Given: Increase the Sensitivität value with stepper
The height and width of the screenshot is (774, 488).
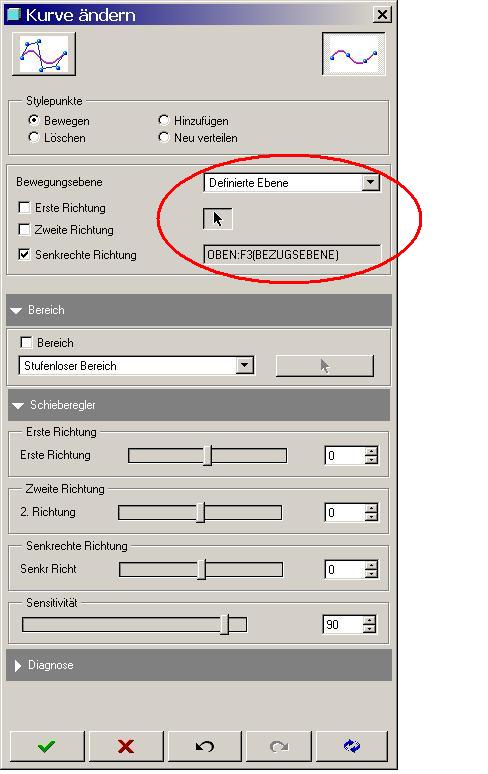Looking at the screenshot, I should (x=370, y=620).
